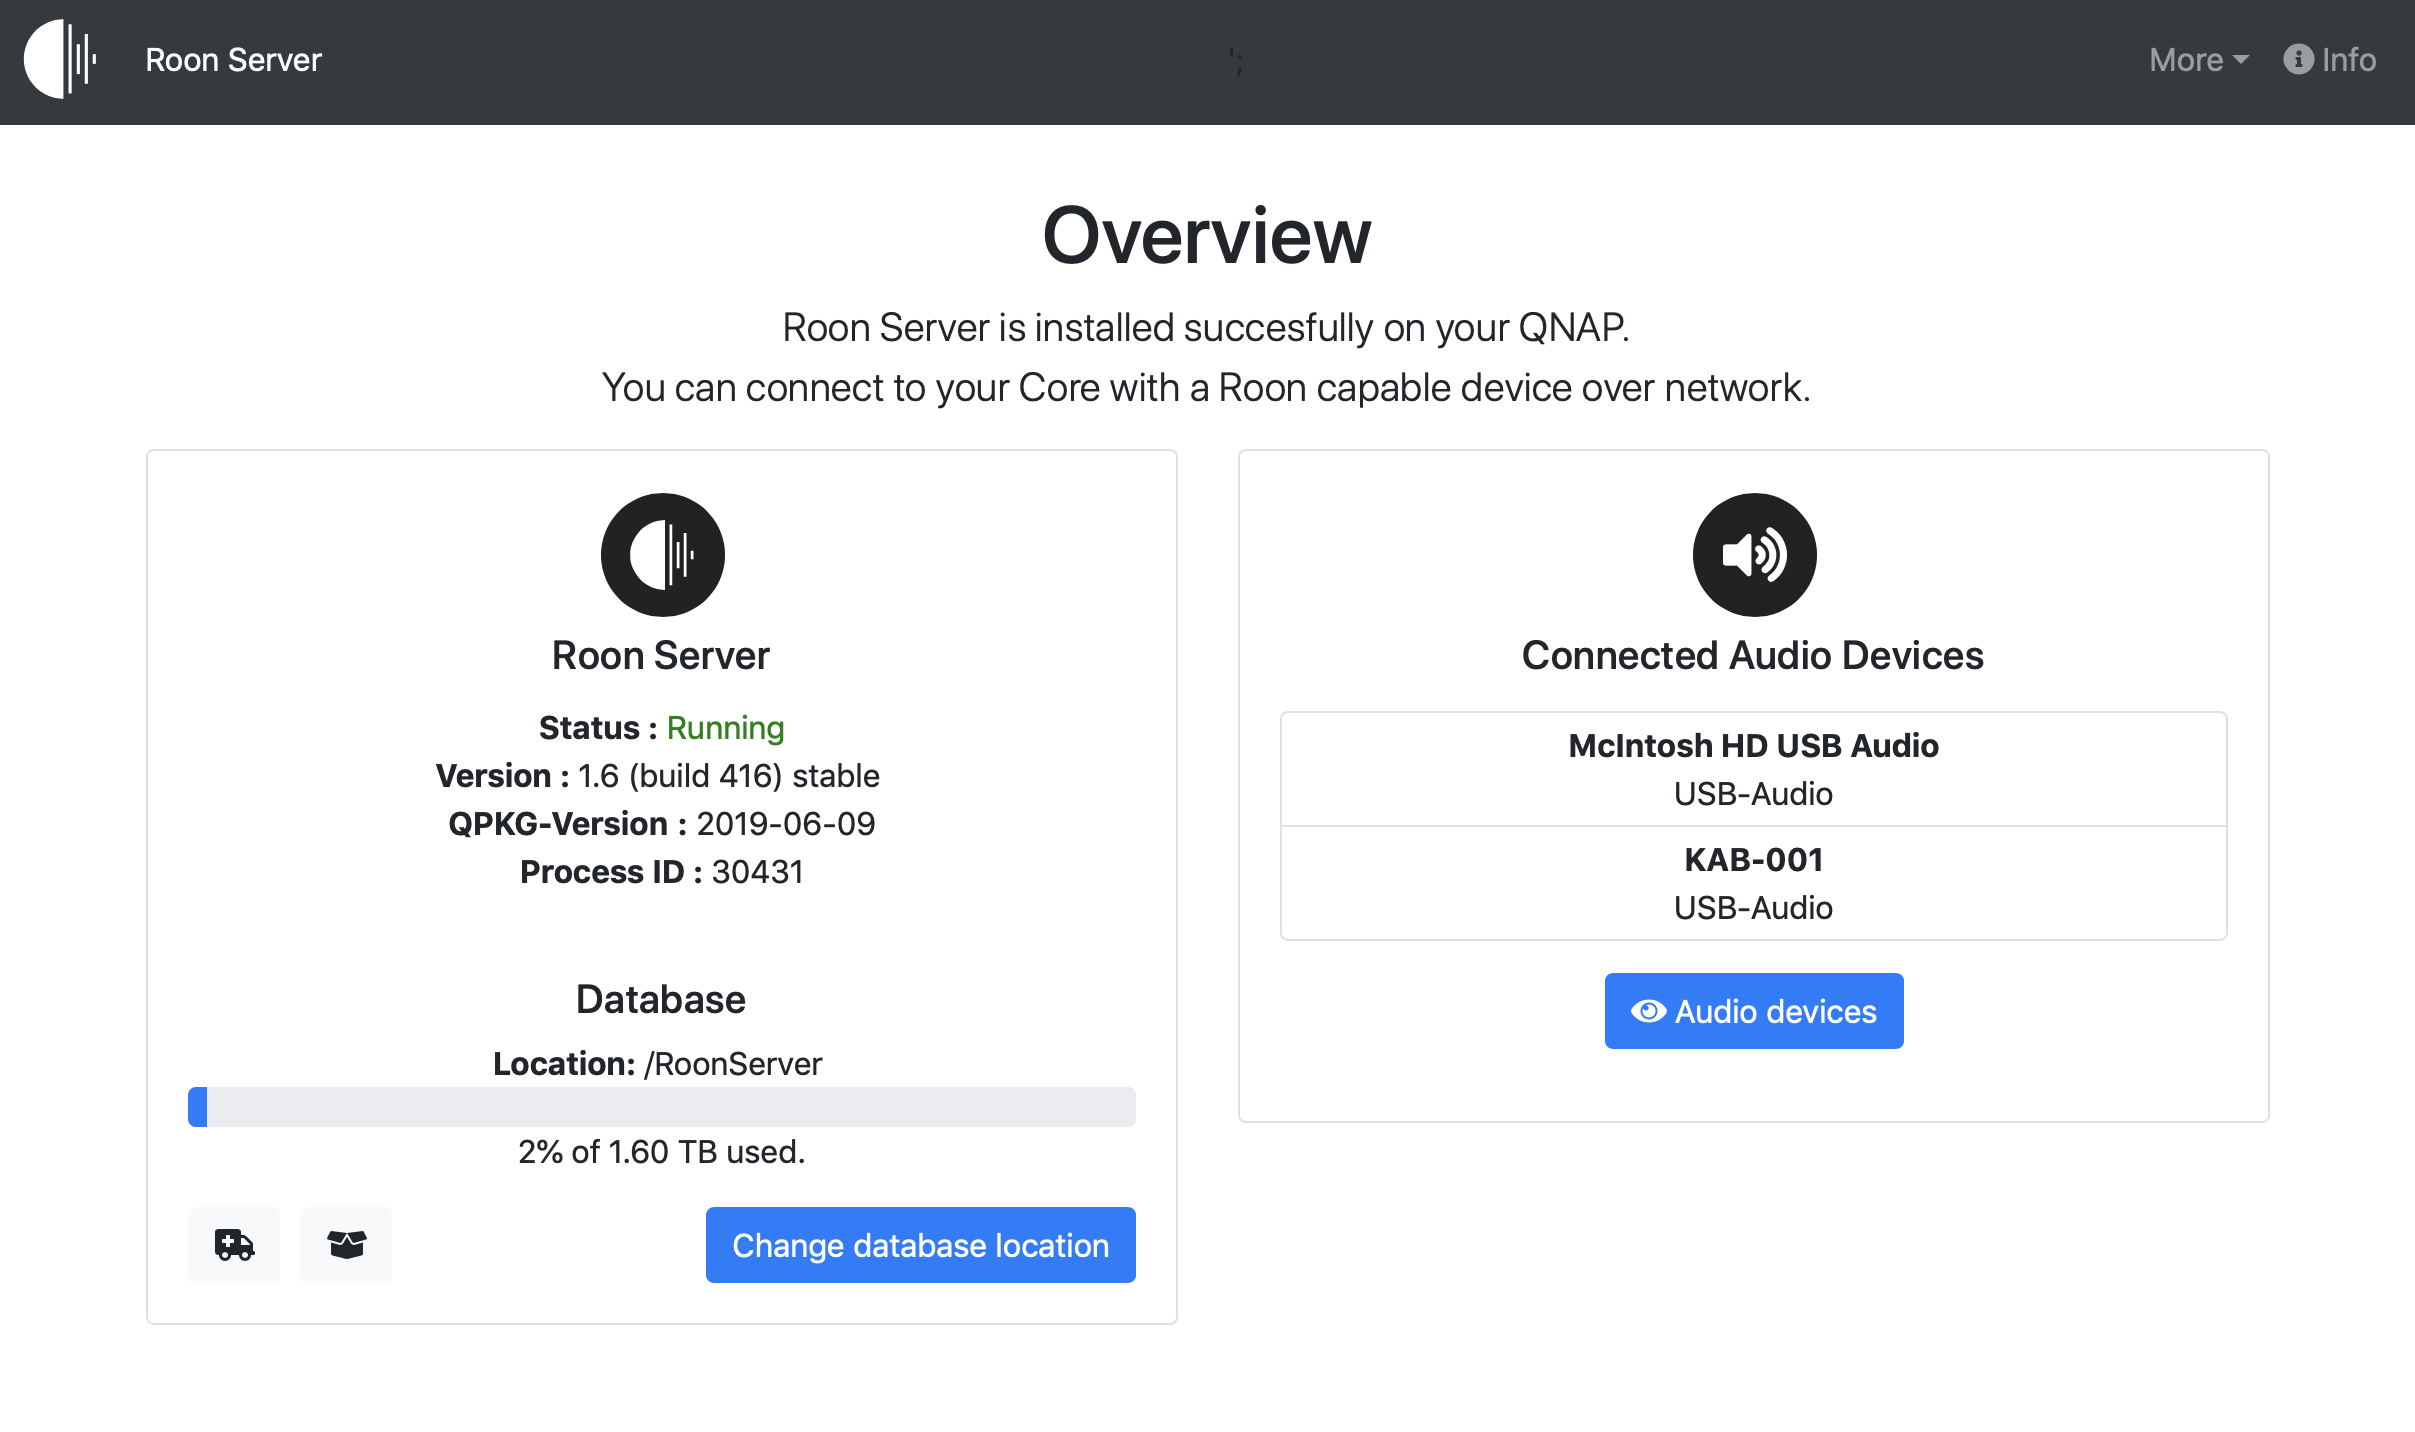Open the Roon Server home link
The height and width of the screenshot is (1432, 2415).
pyautogui.click(x=233, y=60)
